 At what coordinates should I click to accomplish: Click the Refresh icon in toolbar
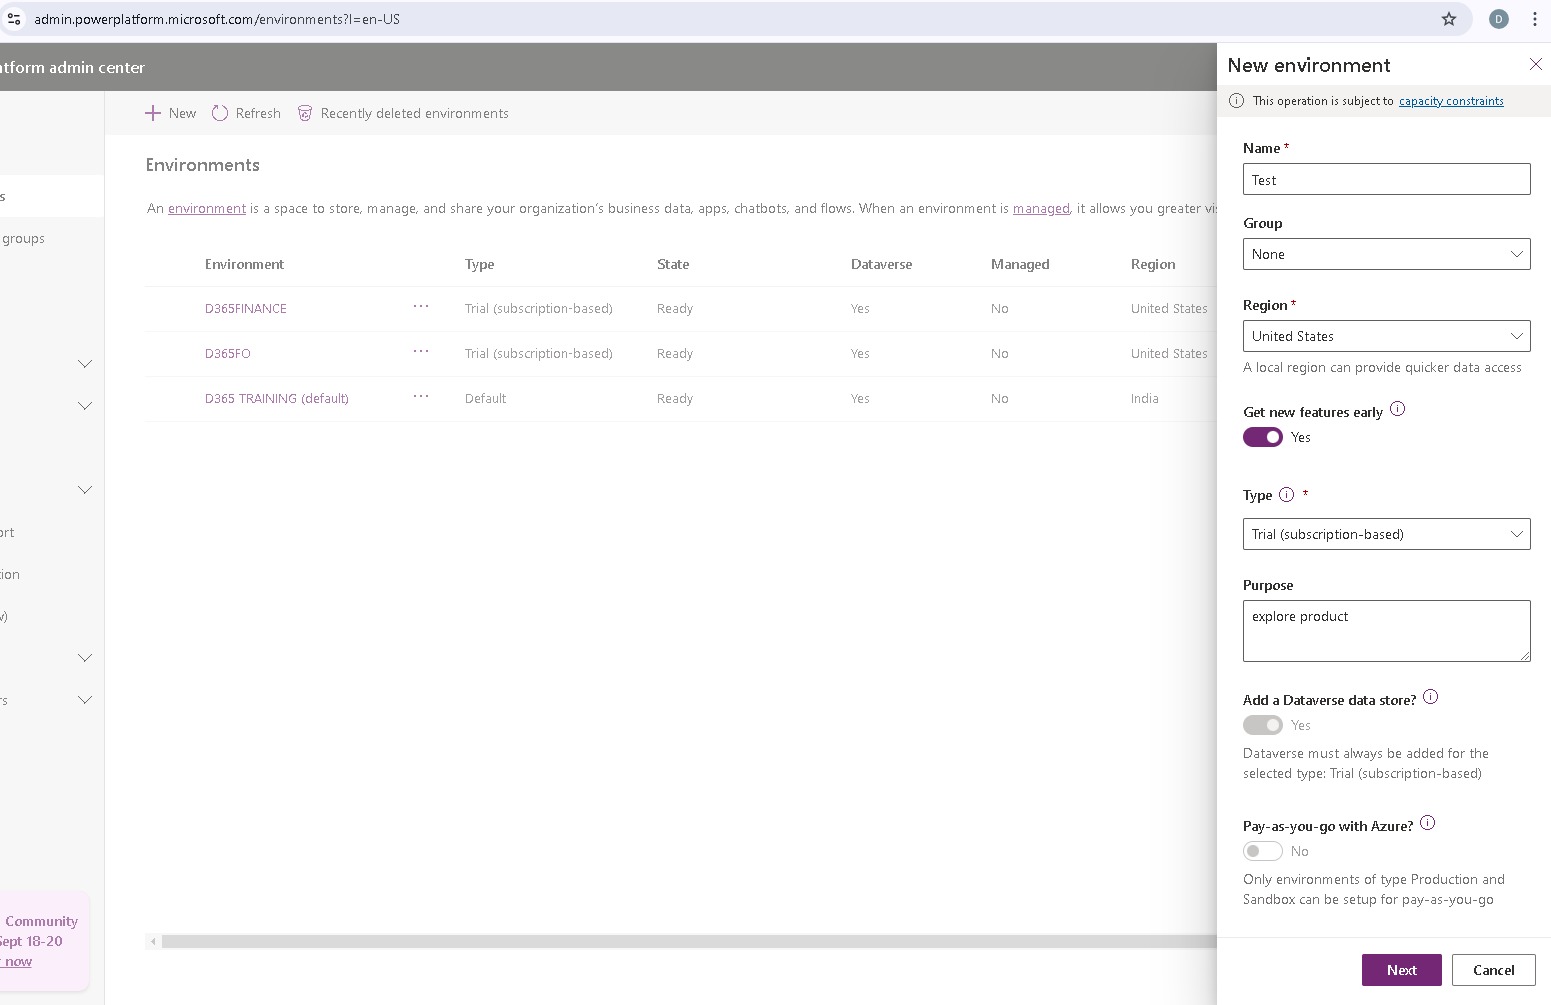pos(220,113)
